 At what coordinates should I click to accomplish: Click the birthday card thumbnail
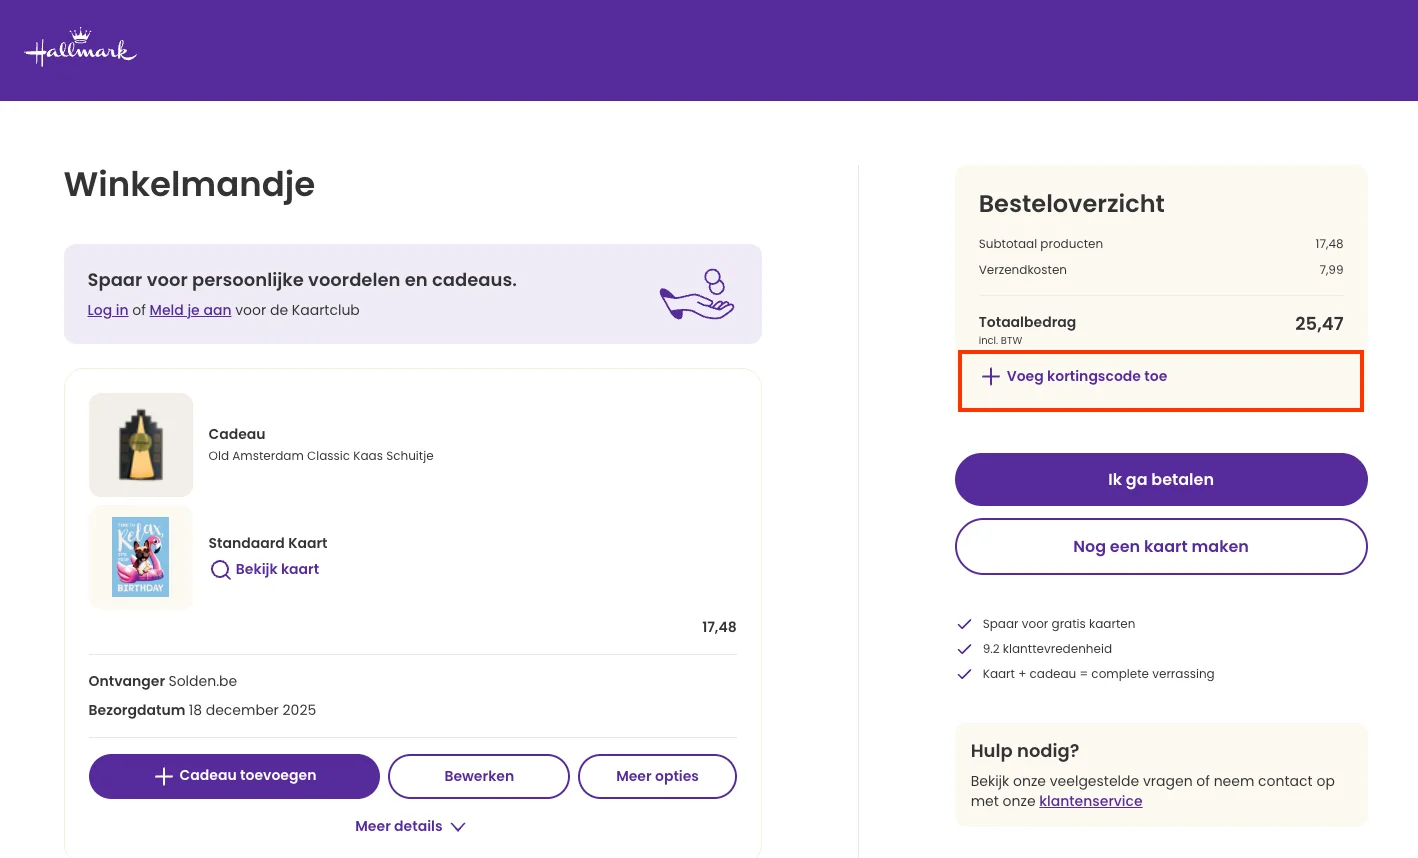pos(140,556)
